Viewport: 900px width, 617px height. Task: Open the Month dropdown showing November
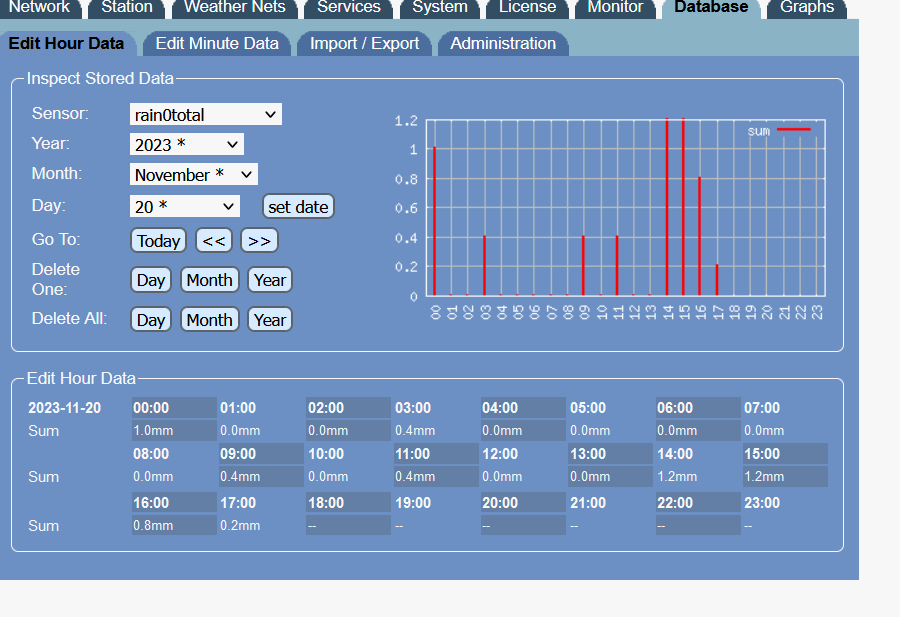click(194, 175)
